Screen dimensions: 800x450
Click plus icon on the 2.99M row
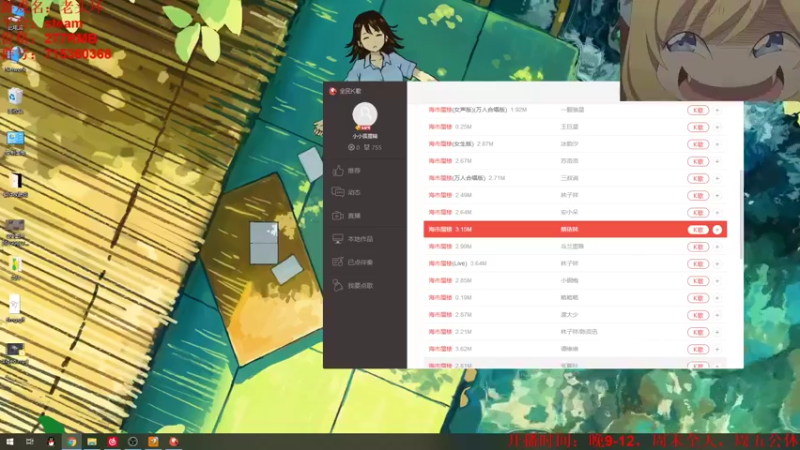[717, 247]
